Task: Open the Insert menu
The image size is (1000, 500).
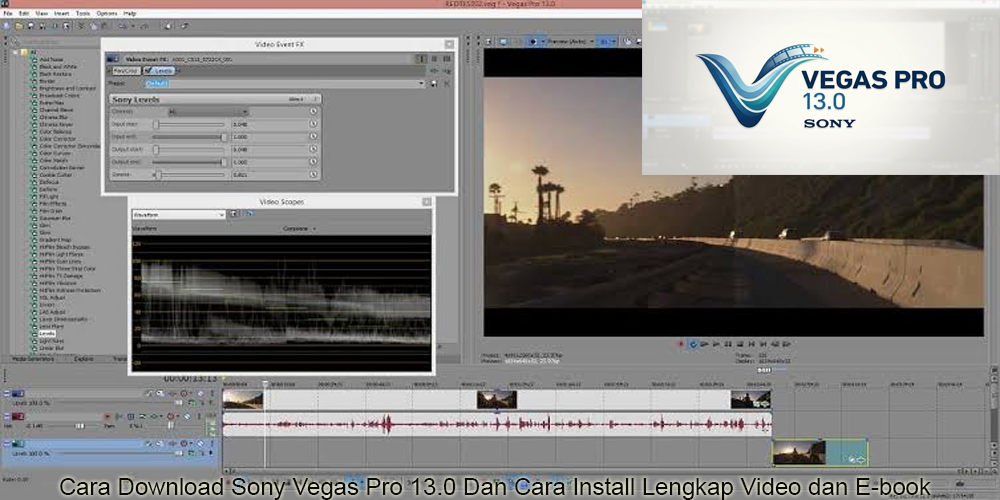Action: coord(62,13)
